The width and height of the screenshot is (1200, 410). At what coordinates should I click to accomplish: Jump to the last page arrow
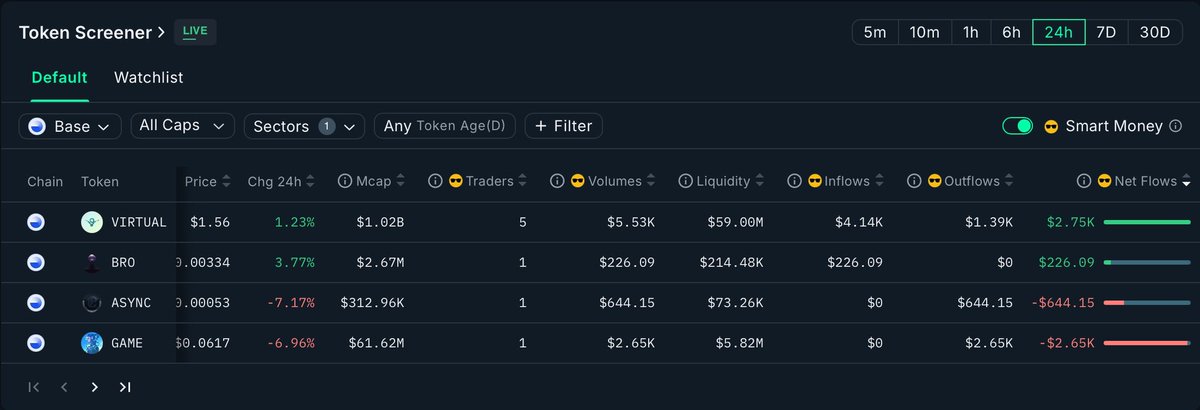125,387
